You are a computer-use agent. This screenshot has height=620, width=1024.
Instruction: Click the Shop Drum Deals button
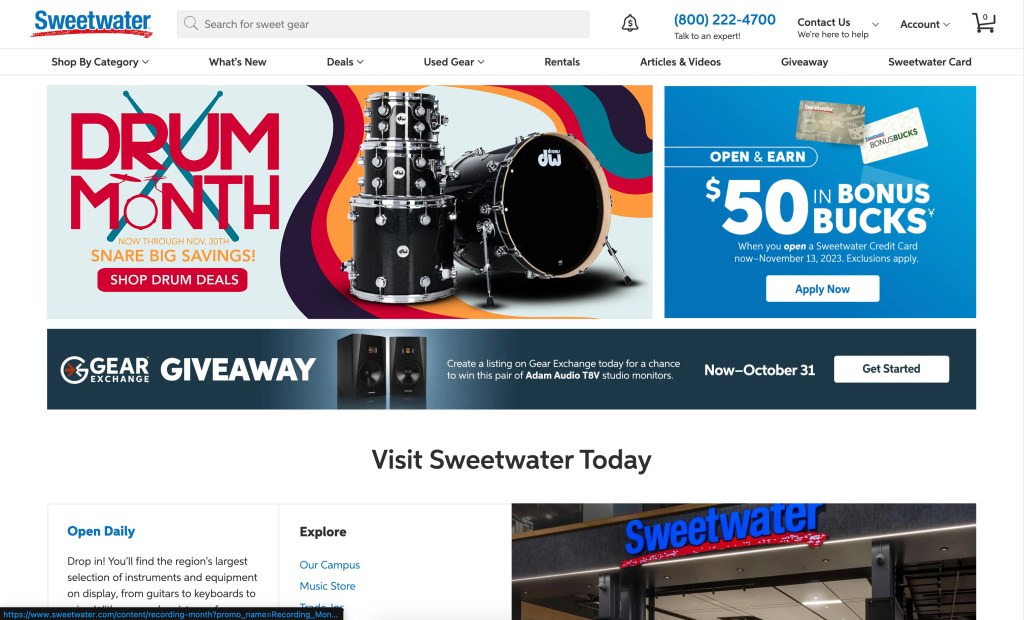click(173, 280)
